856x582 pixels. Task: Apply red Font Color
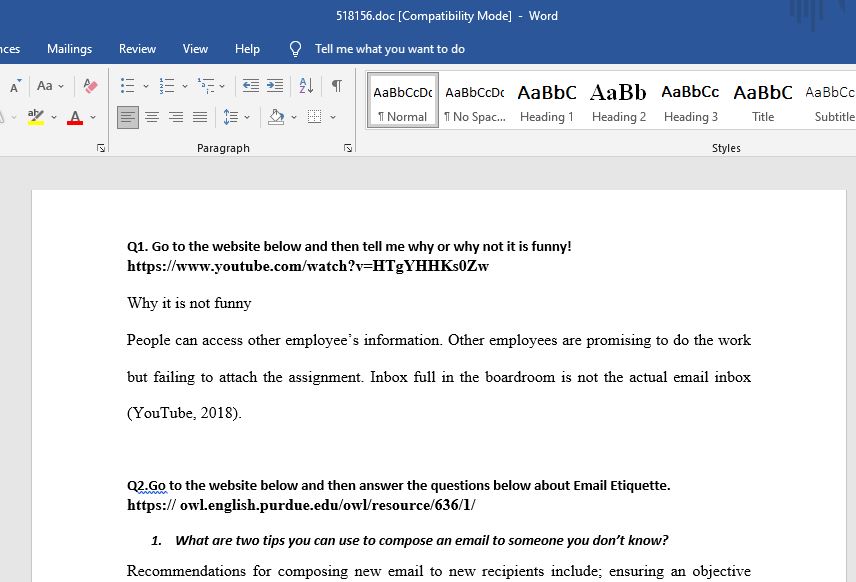coord(75,117)
